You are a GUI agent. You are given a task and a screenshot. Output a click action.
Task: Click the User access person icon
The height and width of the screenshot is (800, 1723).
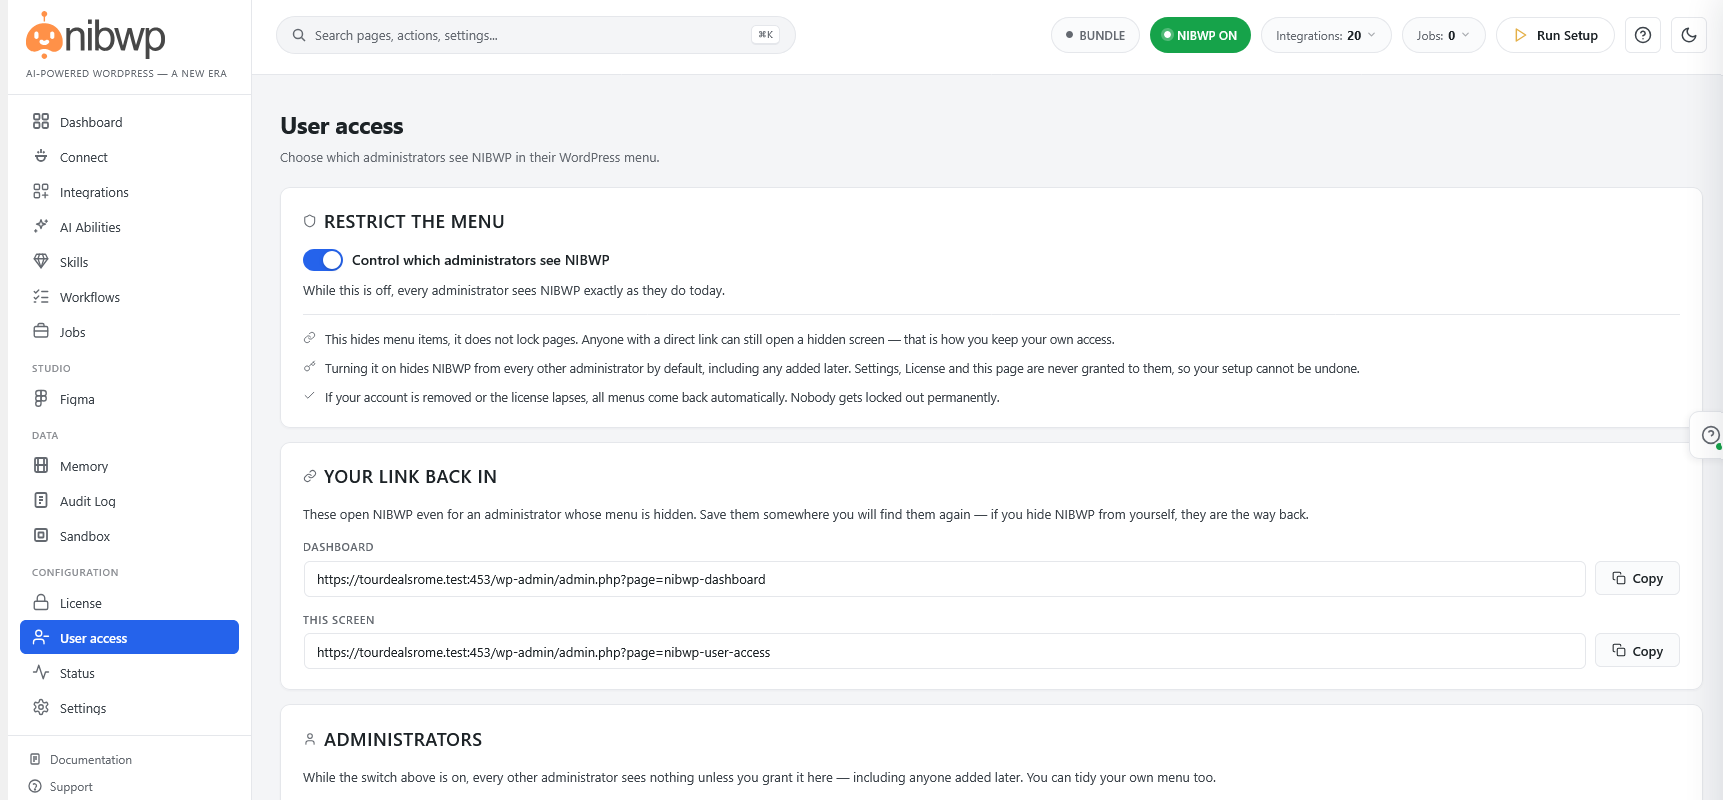pyautogui.click(x=41, y=637)
